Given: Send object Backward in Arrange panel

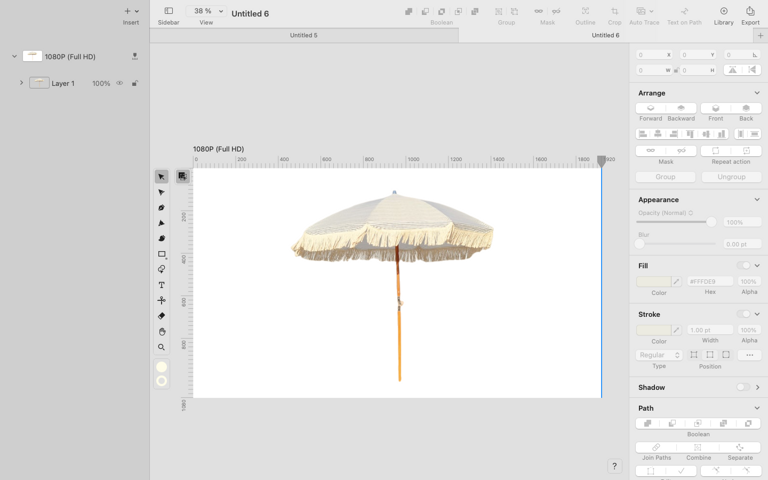Looking at the screenshot, I should coord(681,108).
